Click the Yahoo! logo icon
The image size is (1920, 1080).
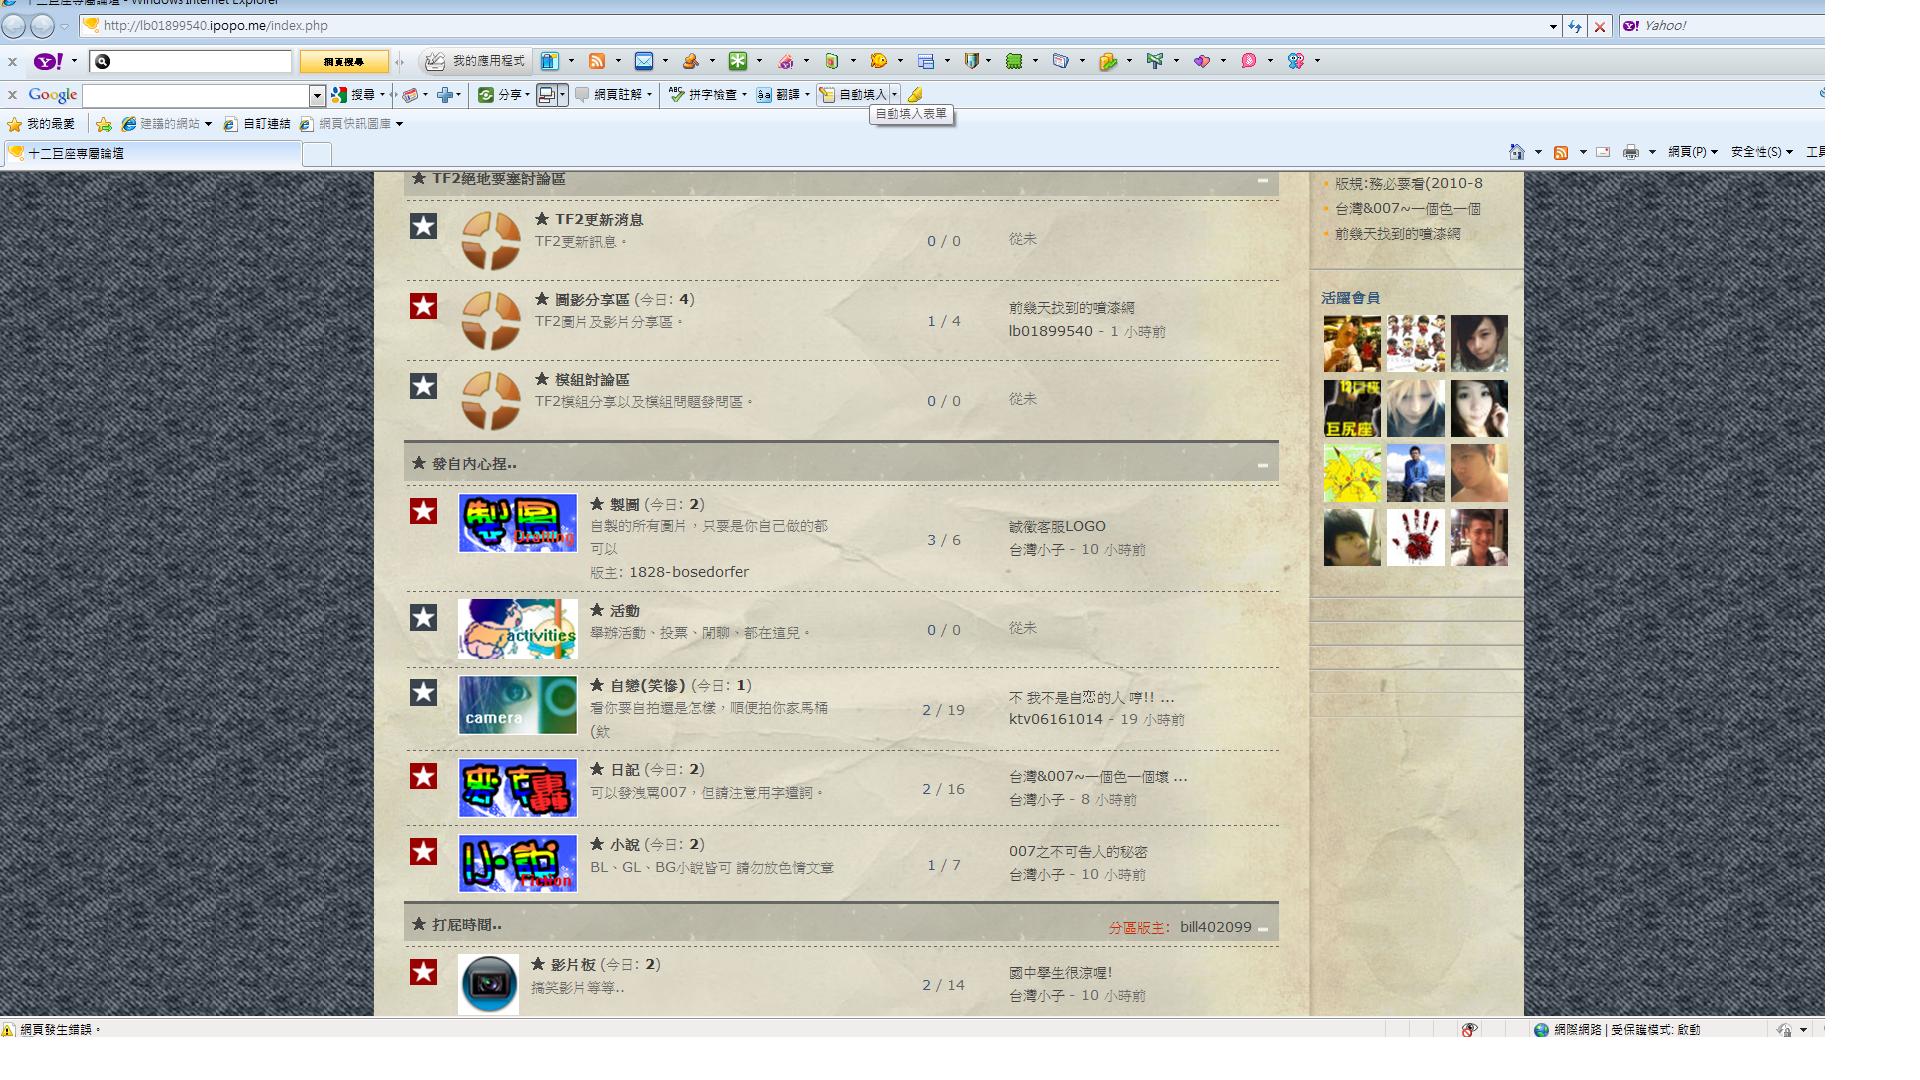(x=48, y=61)
